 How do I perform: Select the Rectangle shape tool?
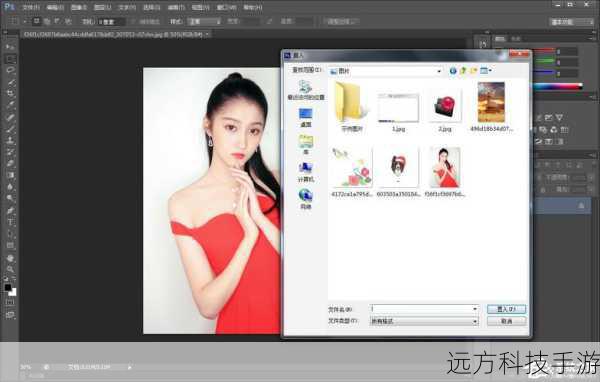(x=10, y=245)
